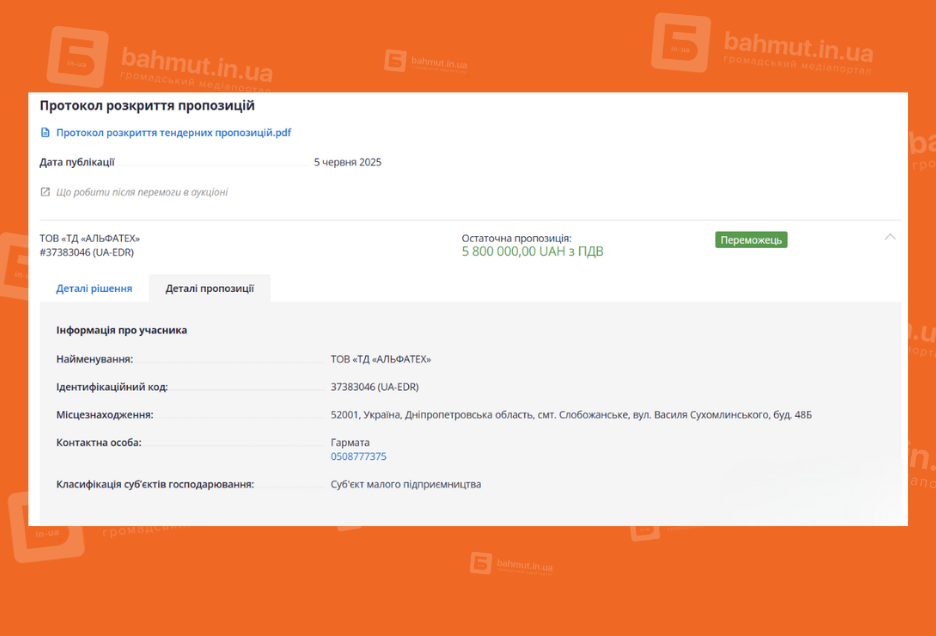Open the PDF document icon beside protocol file
936x636 pixels.
coord(45,133)
